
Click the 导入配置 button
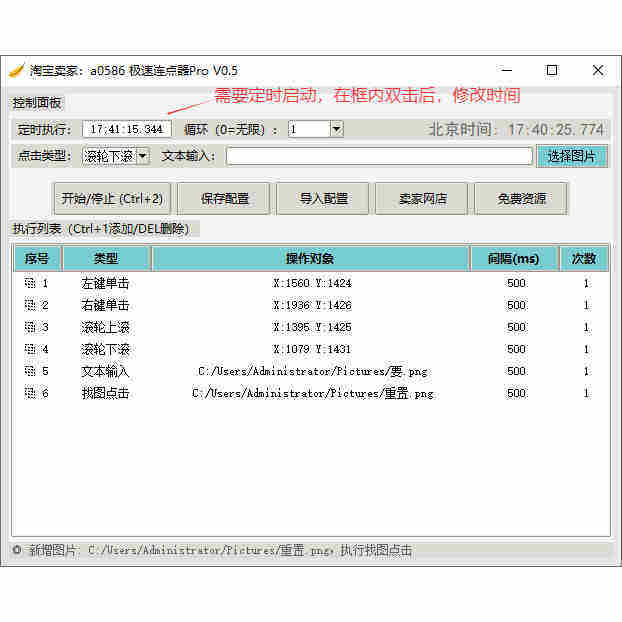323,198
